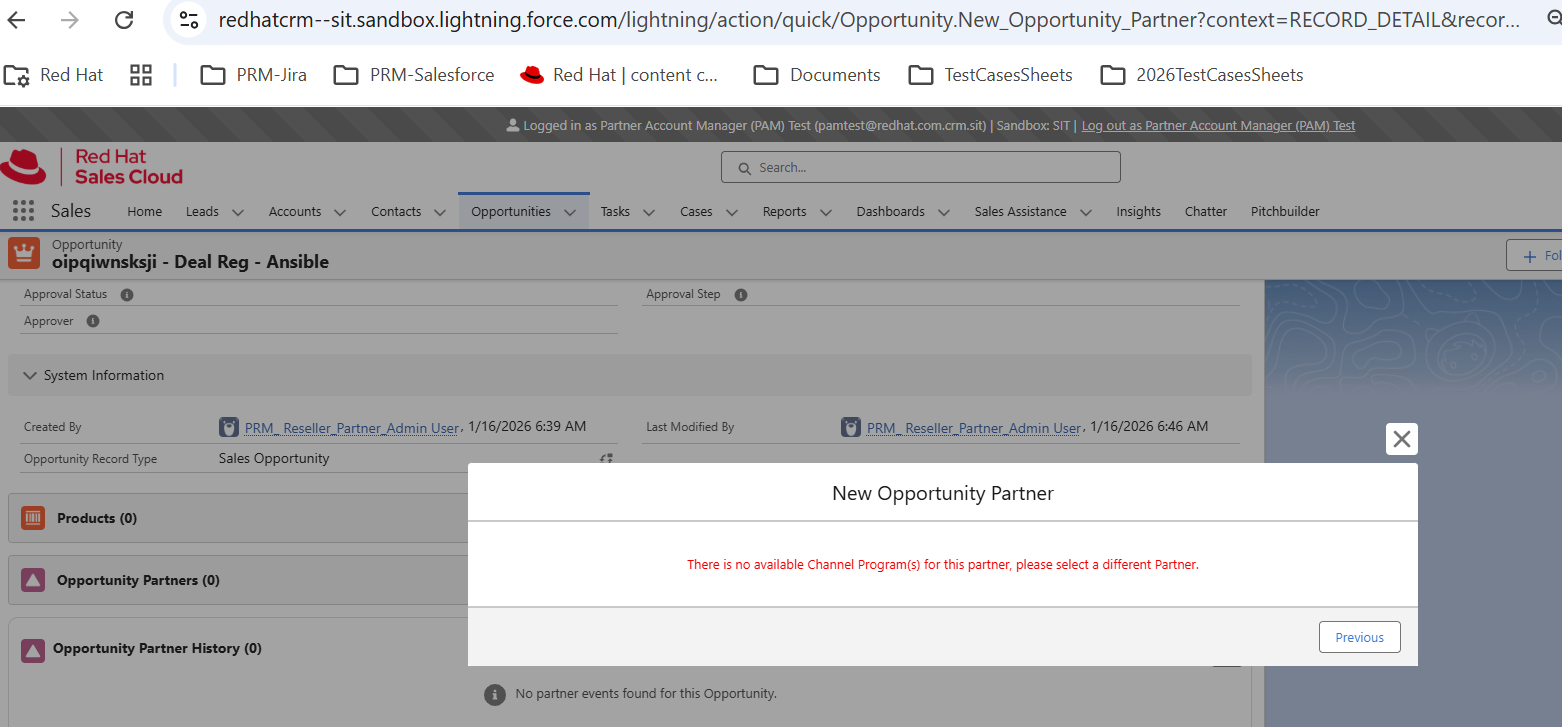Click the channel program error message text

pyautogui.click(x=943, y=565)
